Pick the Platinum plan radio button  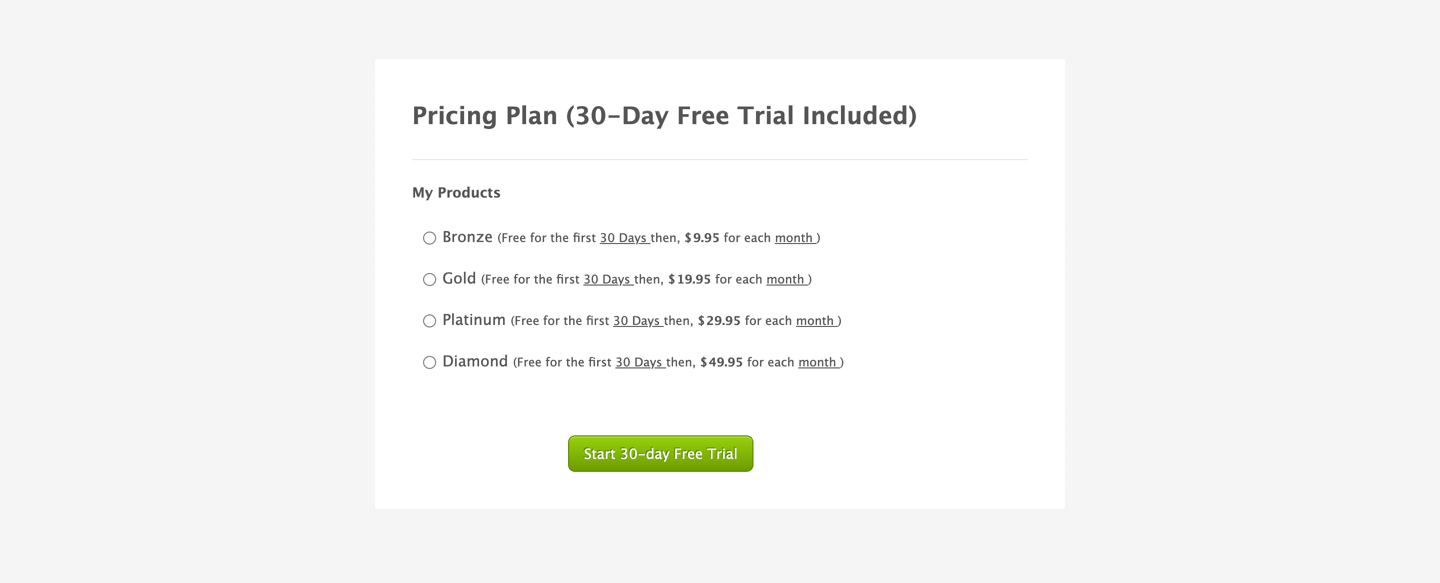429,321
